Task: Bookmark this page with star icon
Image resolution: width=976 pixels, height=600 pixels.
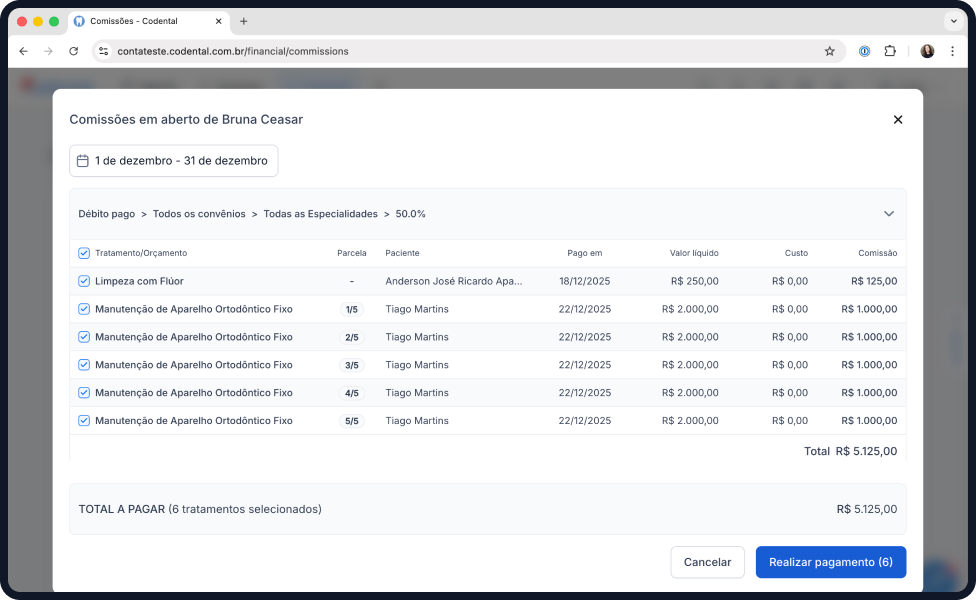Action: pos(829,51)
